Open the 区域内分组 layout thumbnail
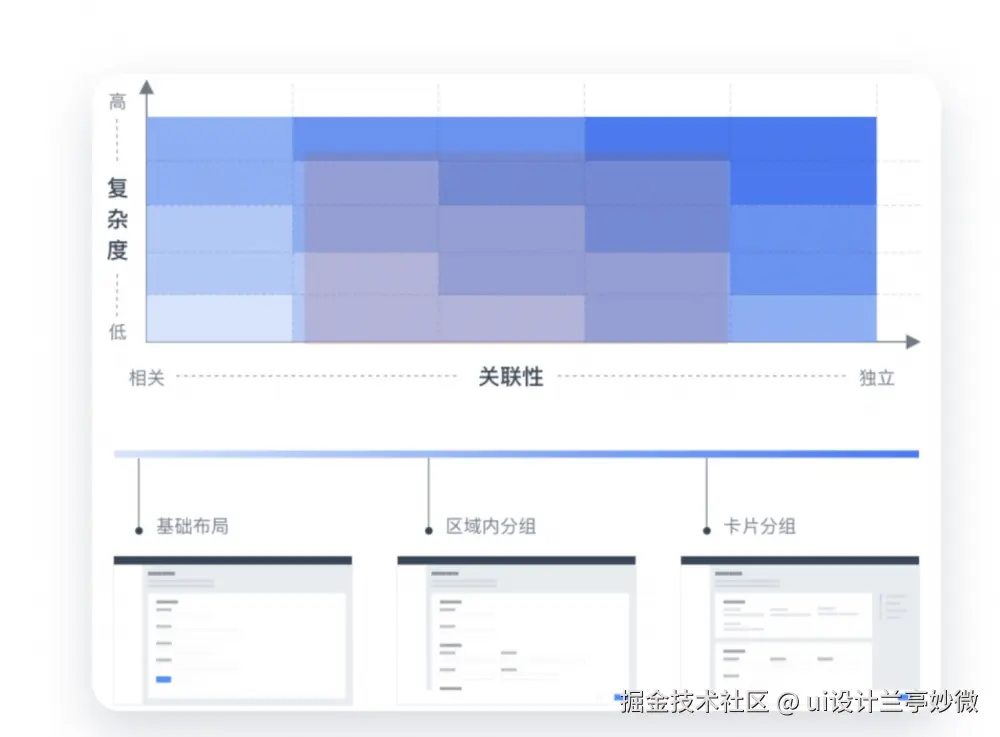The height and width of the screenshot is (737, 1000). pos(517,631)
